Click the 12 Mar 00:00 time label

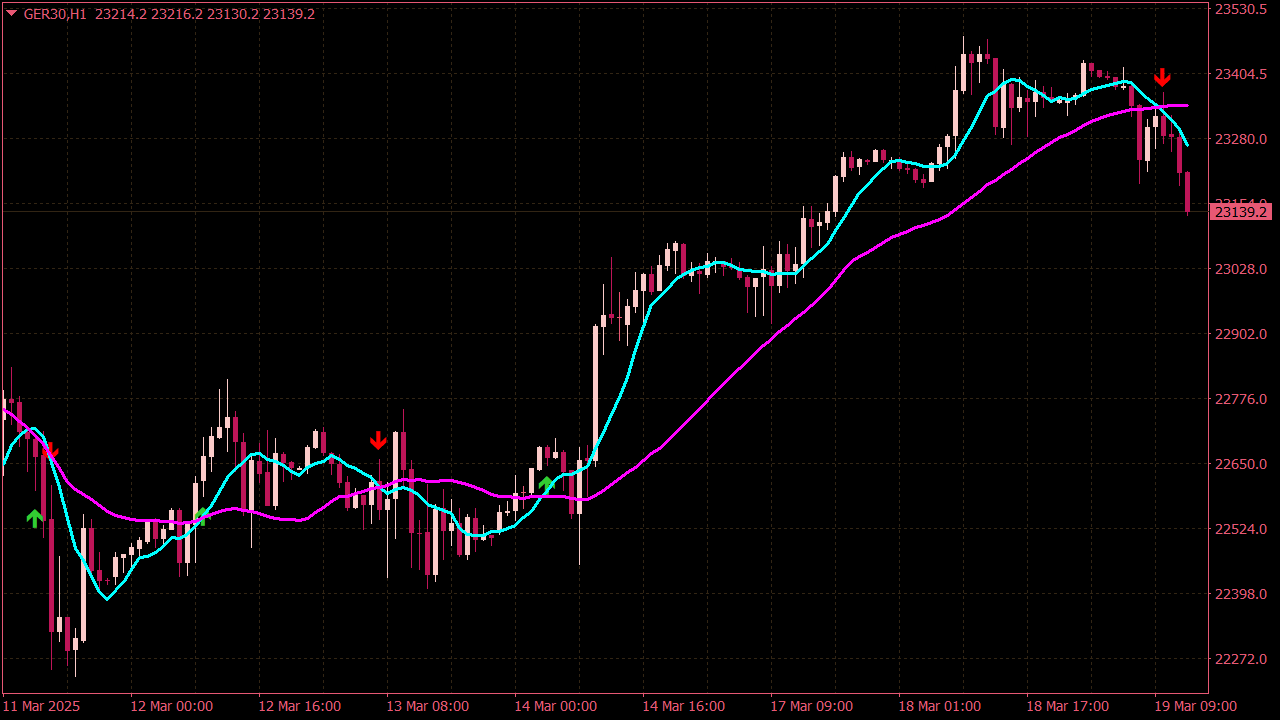172,706
